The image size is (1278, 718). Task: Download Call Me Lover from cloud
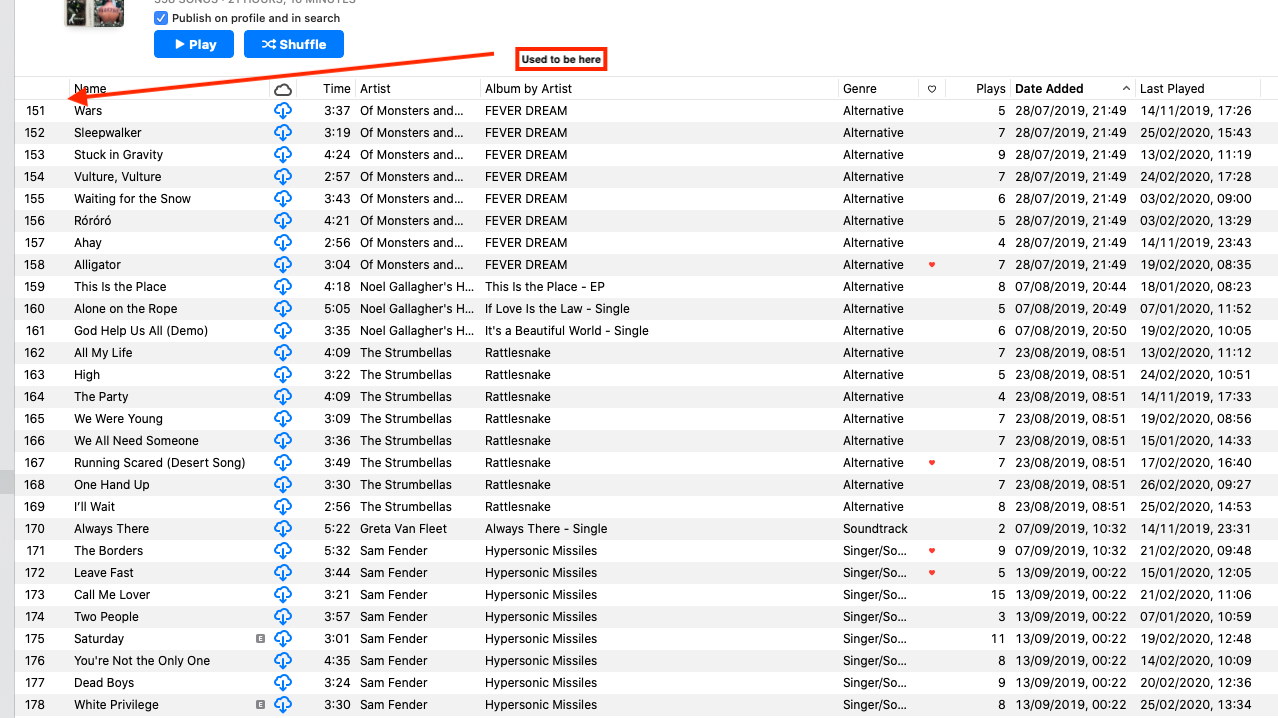[x=283, y=595]
